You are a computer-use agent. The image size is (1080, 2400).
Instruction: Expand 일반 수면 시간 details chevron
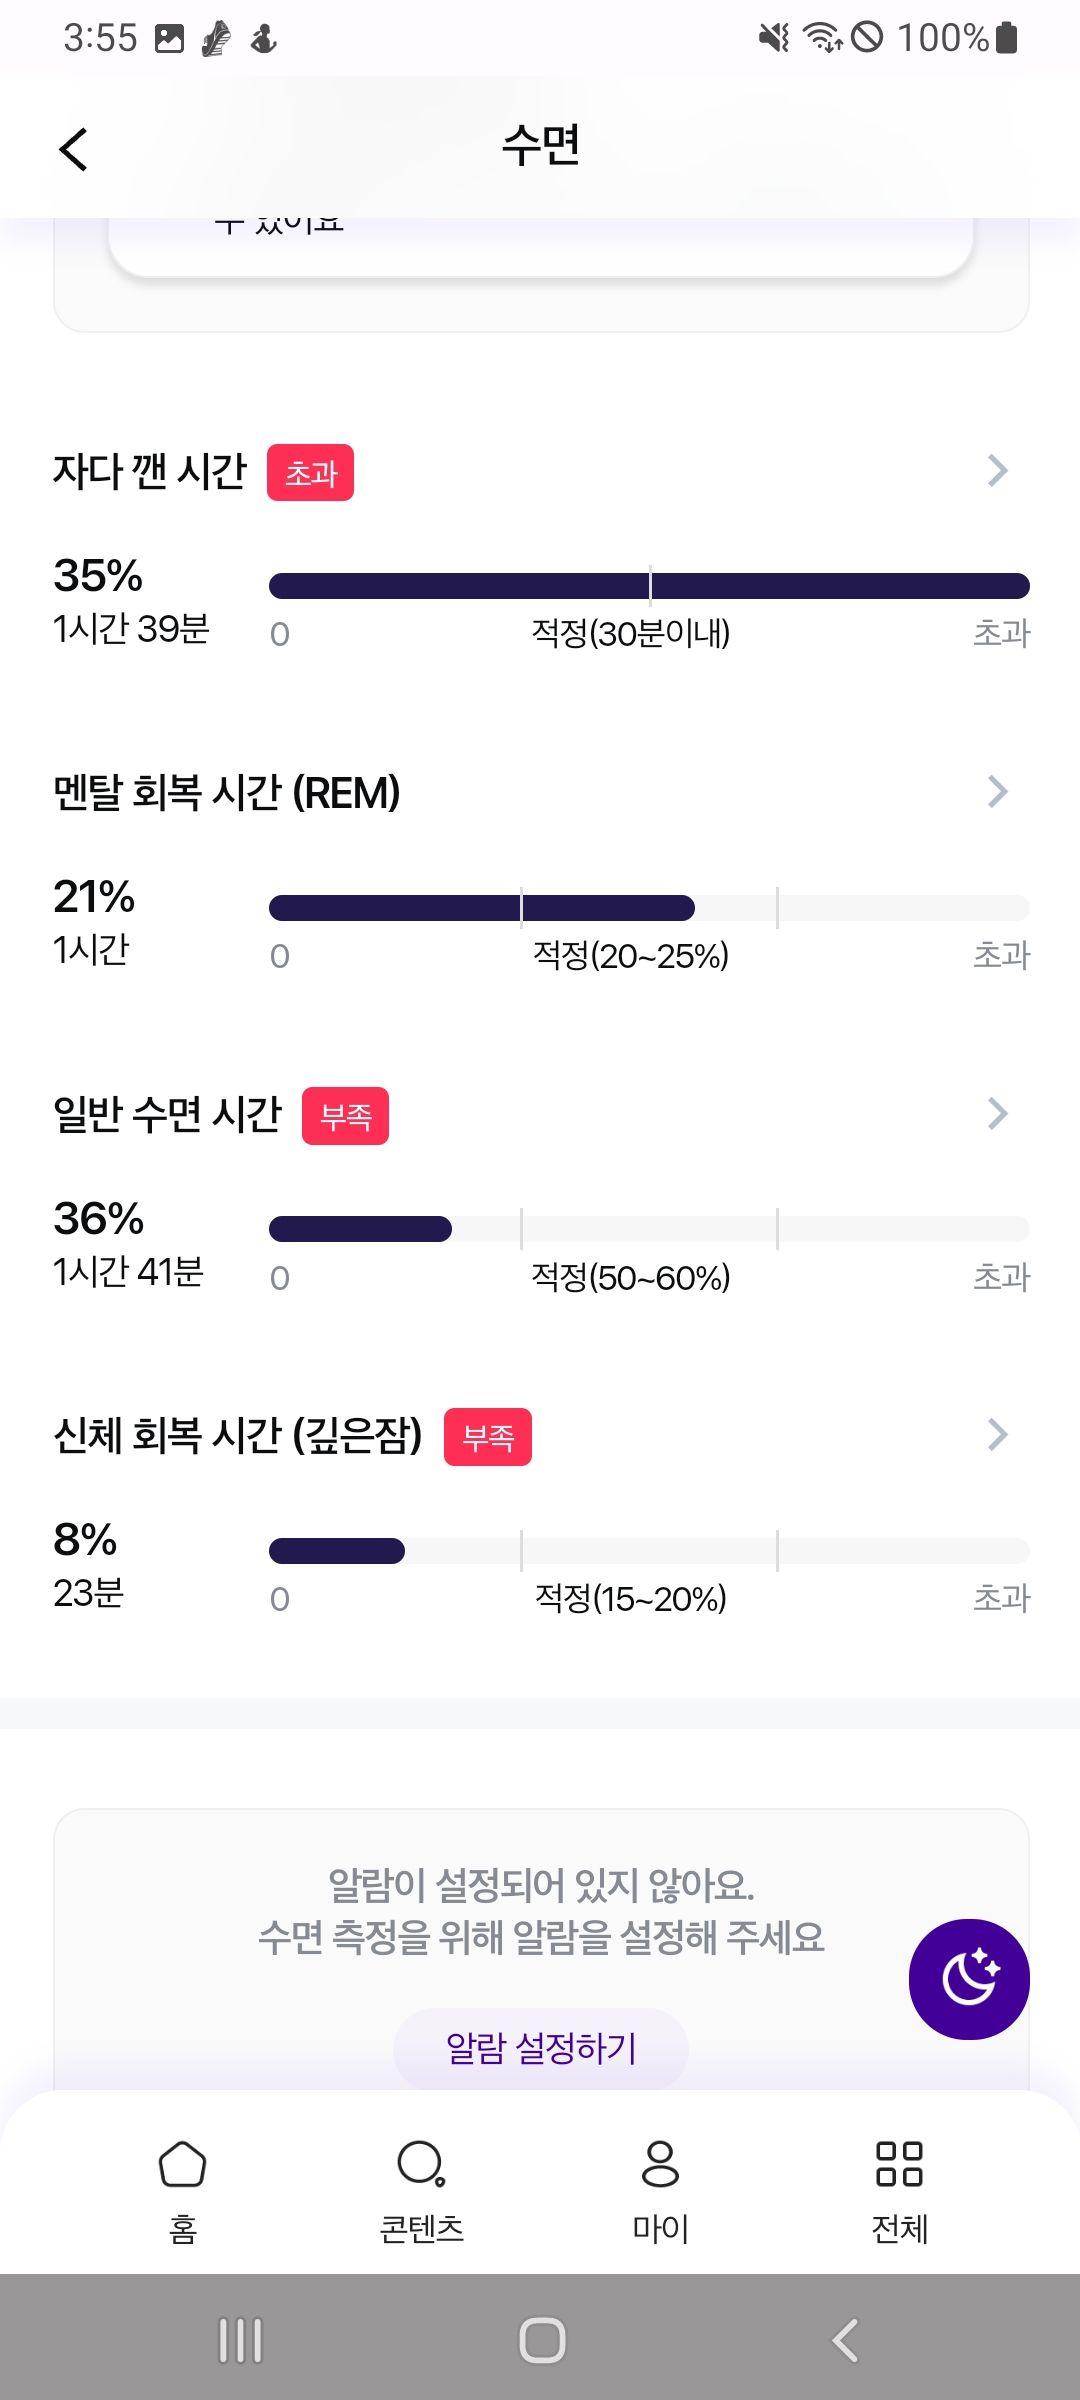[x=997, y=1113]
